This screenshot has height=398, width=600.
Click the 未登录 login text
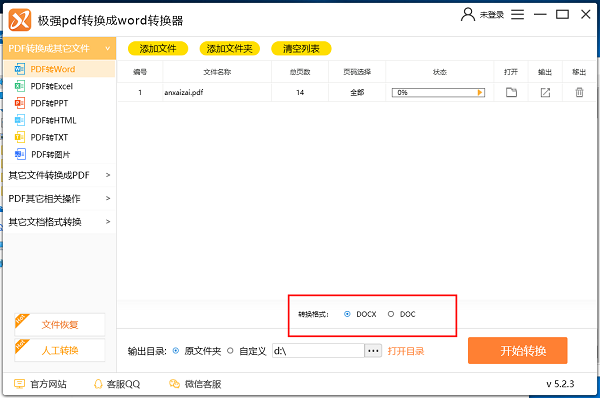[x=492, y=15]
